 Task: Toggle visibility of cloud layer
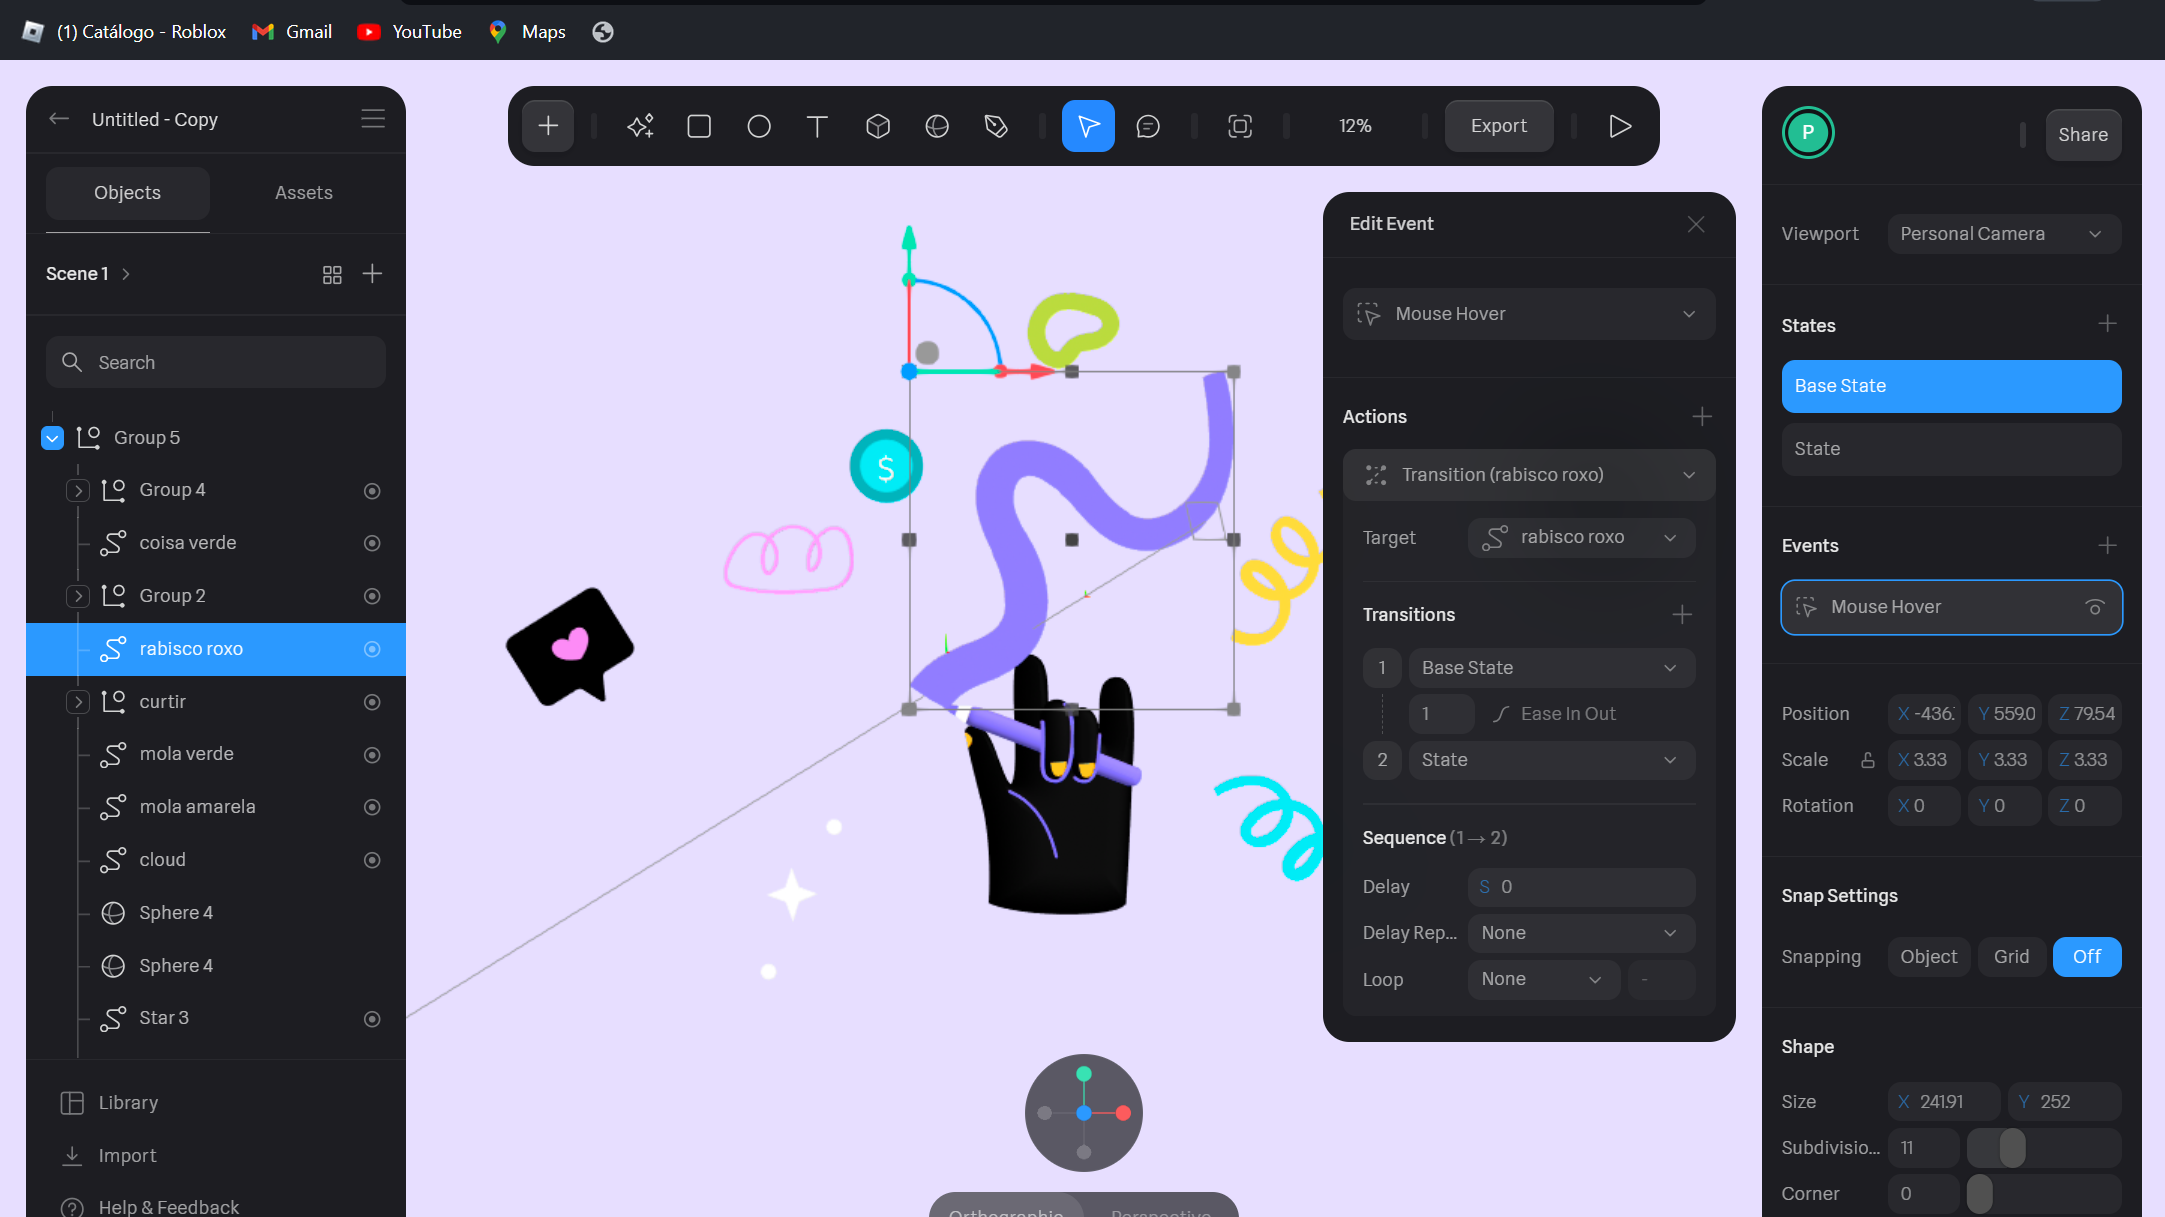click(x=372, y=861)
